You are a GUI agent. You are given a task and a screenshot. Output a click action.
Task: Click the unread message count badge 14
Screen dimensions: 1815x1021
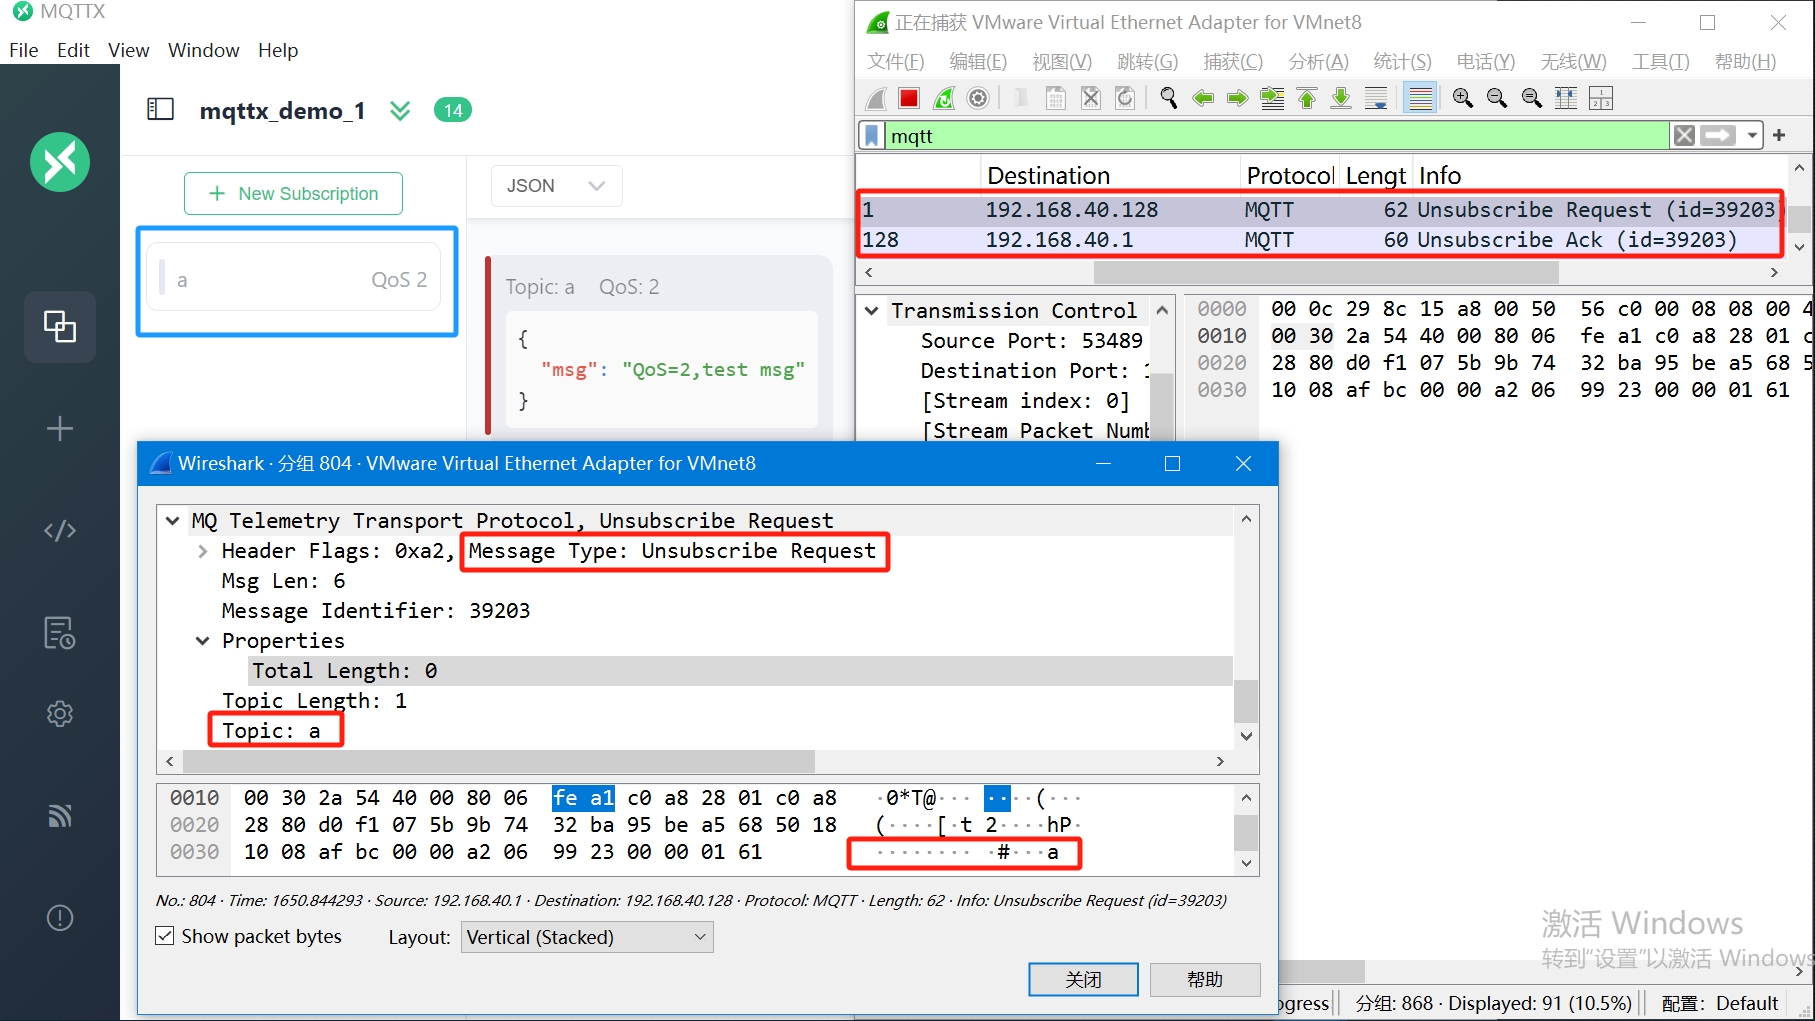tap(453, 110)
